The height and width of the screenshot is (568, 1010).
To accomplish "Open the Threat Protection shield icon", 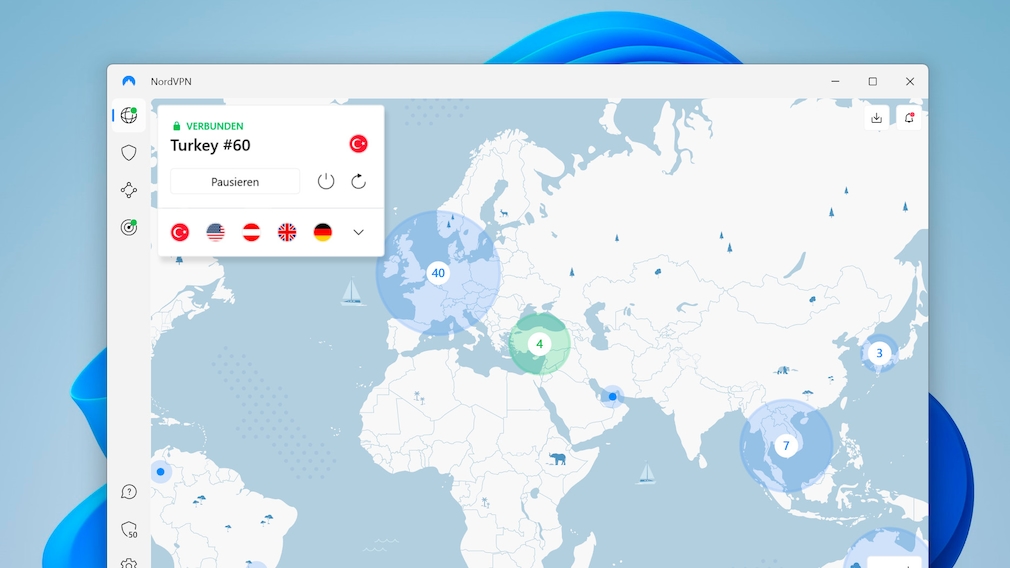I will [x=128, y=153].
